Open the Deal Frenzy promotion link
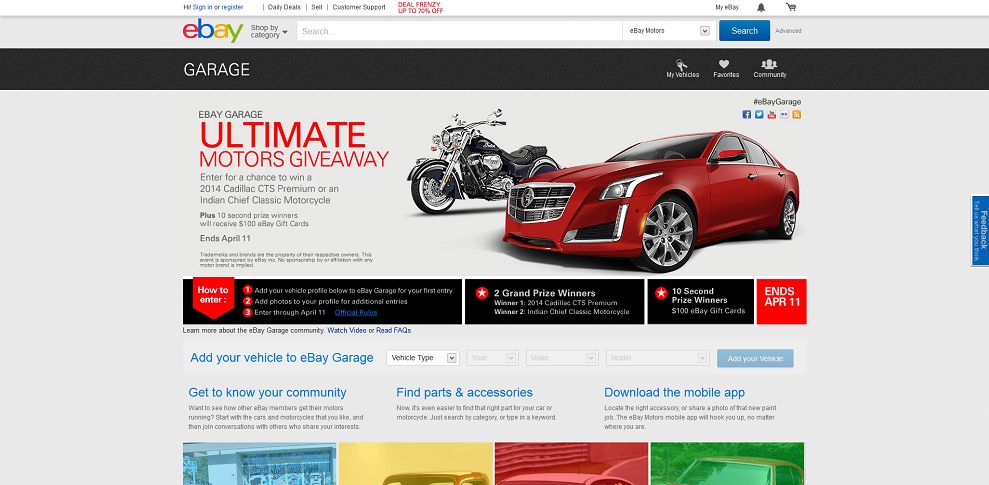The width and height of the screenshot is (989, 485). [420, 8]
